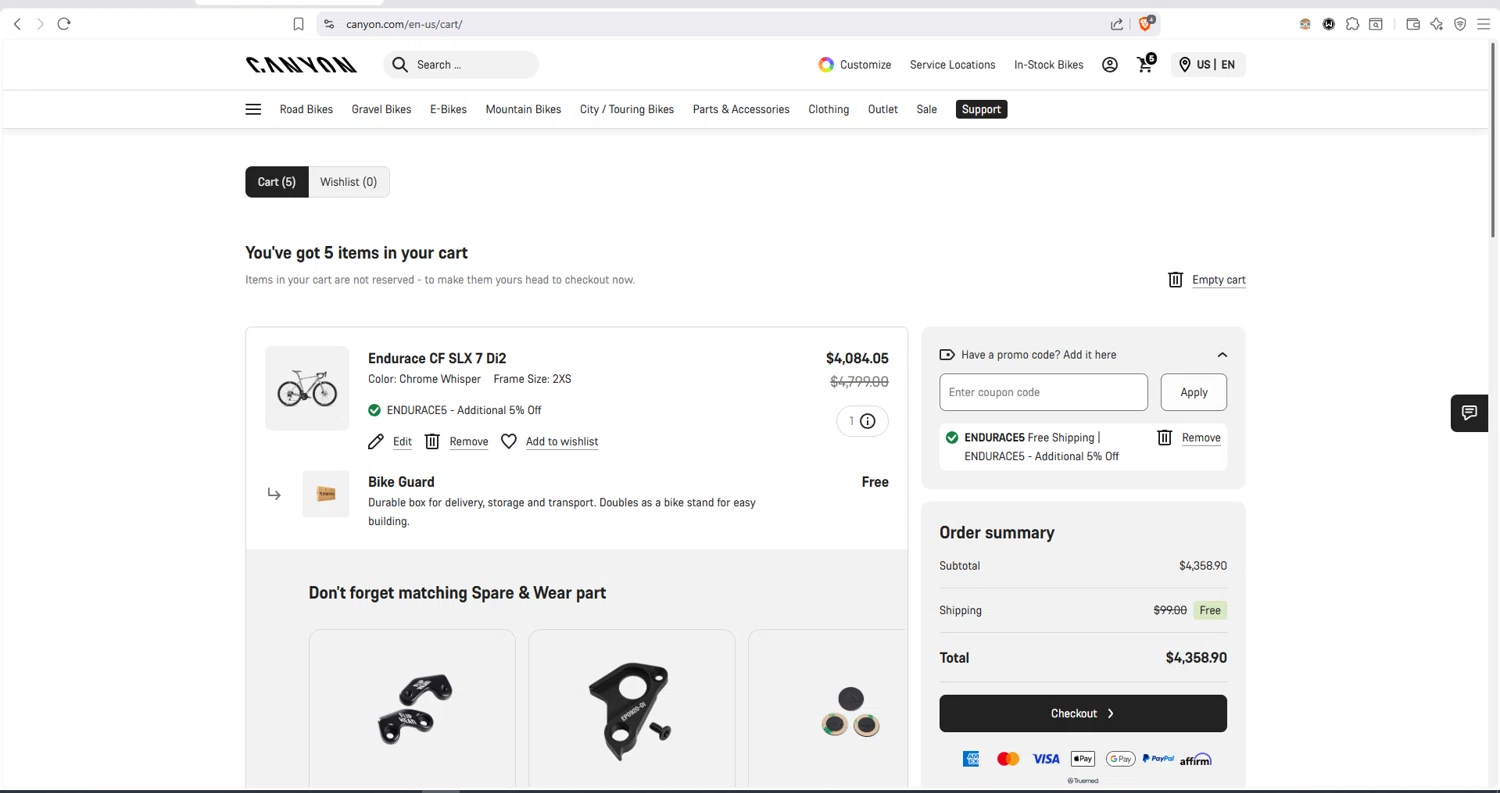Click the Empty cart link
Viewport: 1500px width, 793px height.
(1219, 280)
